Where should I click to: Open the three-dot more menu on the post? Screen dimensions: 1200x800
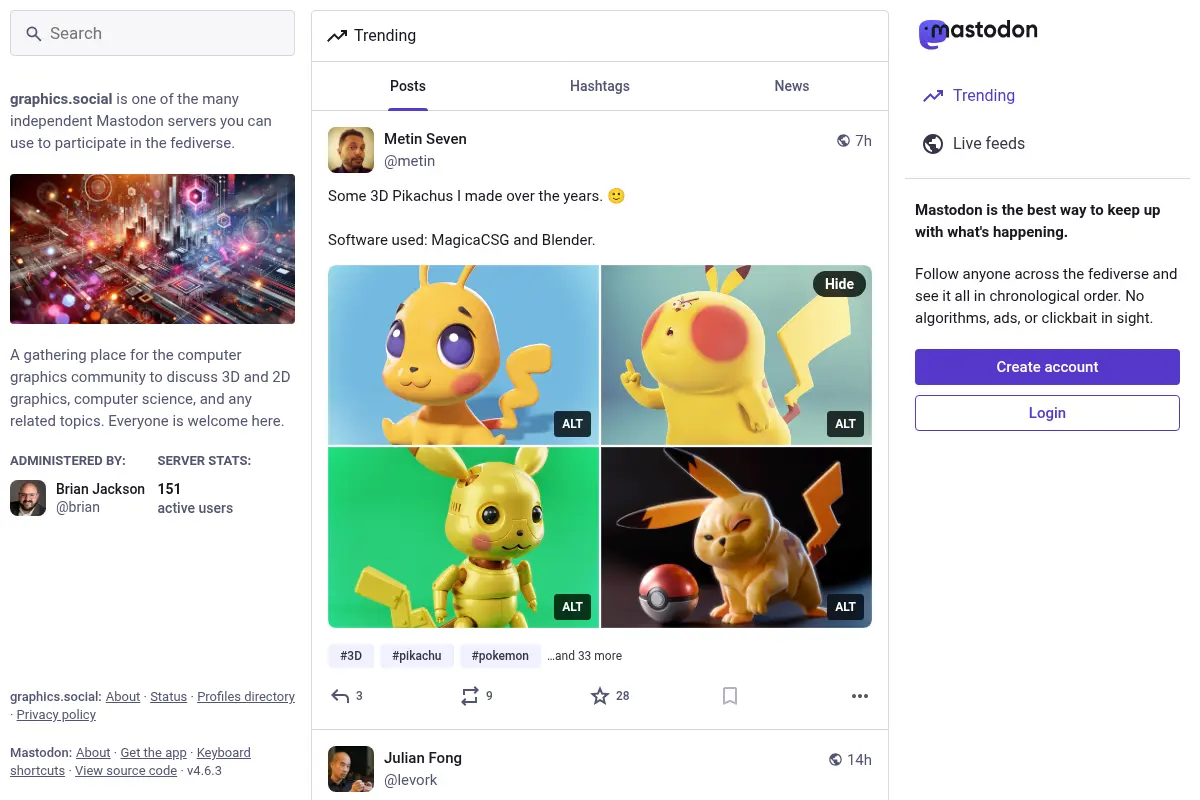point(860,696)
